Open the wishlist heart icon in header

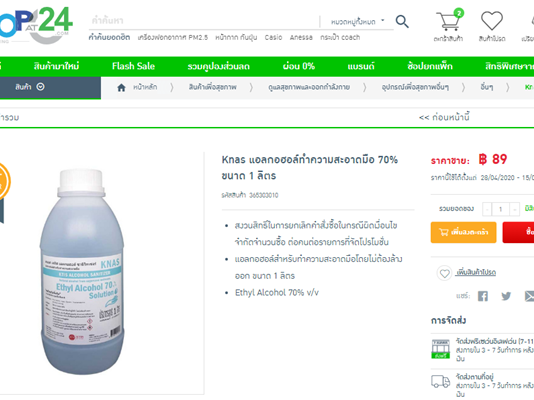(x=491, y=20)
